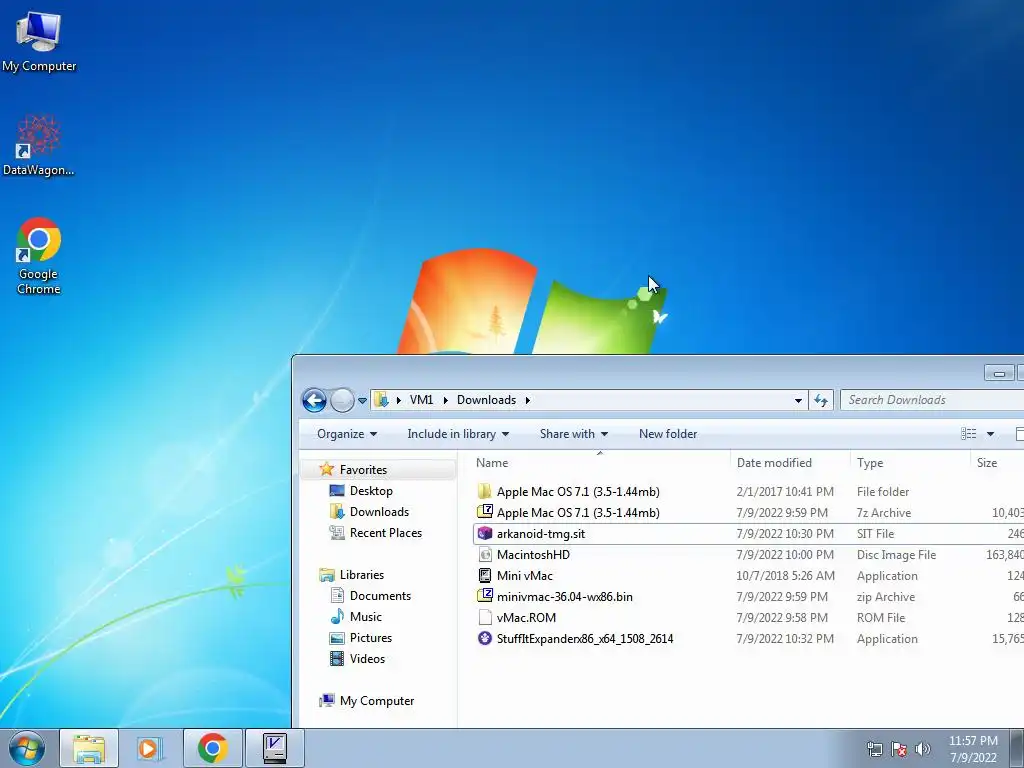Screen dimensions: 1024x768
Task: Select Downloads in Favorites pane
Action: (x=379, y=511)
